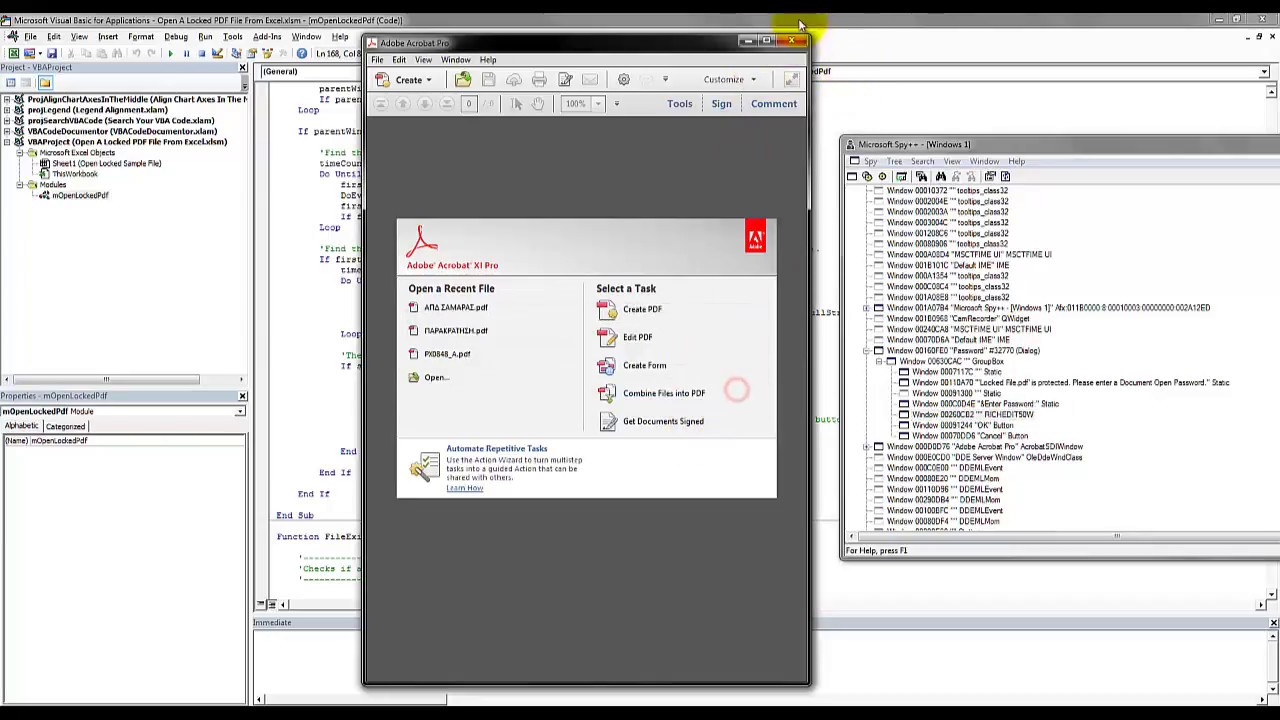
Task: Toggle Design Mode icon in VBA toolbar
Action: pyautogui.click(x=217, y=53)
